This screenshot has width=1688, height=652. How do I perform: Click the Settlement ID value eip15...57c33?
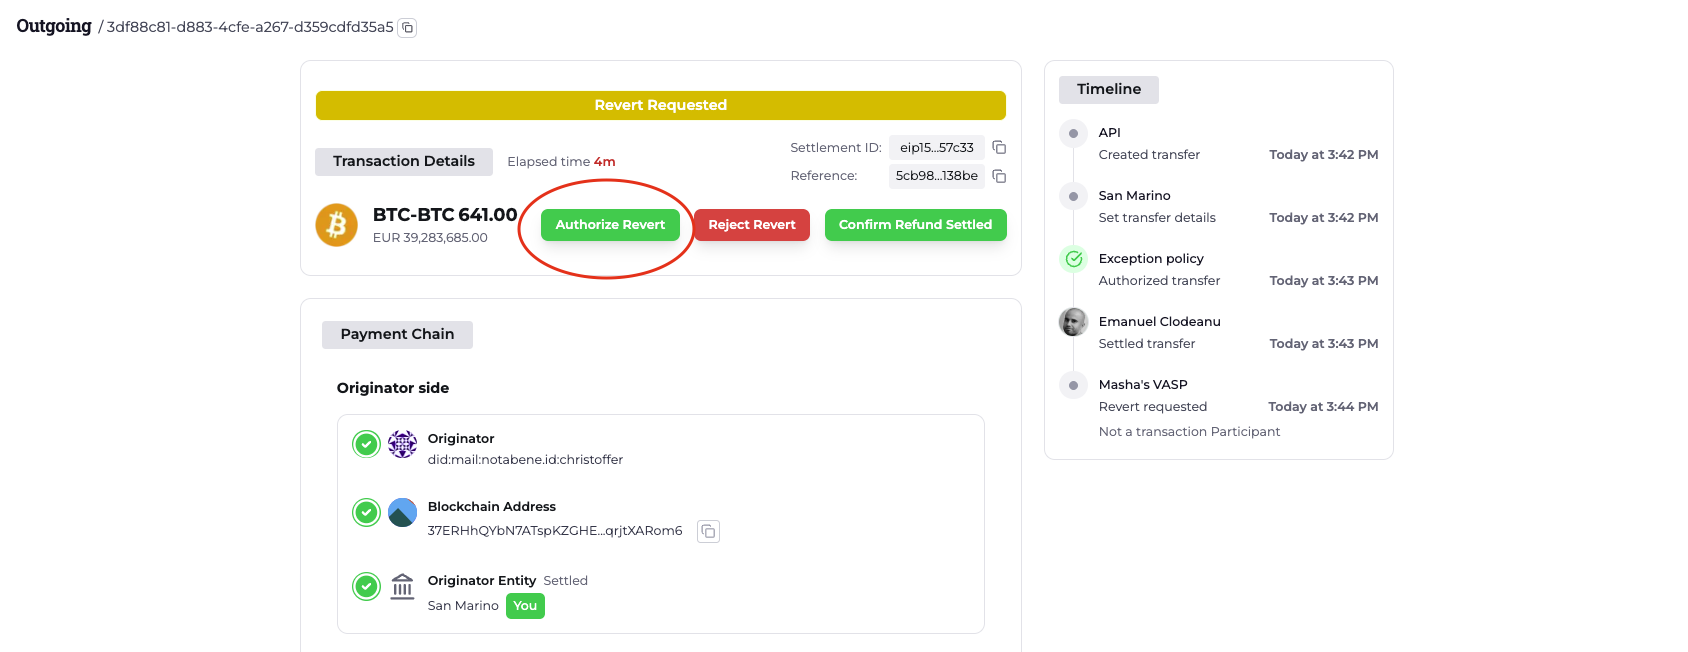[x=937, y=147]
